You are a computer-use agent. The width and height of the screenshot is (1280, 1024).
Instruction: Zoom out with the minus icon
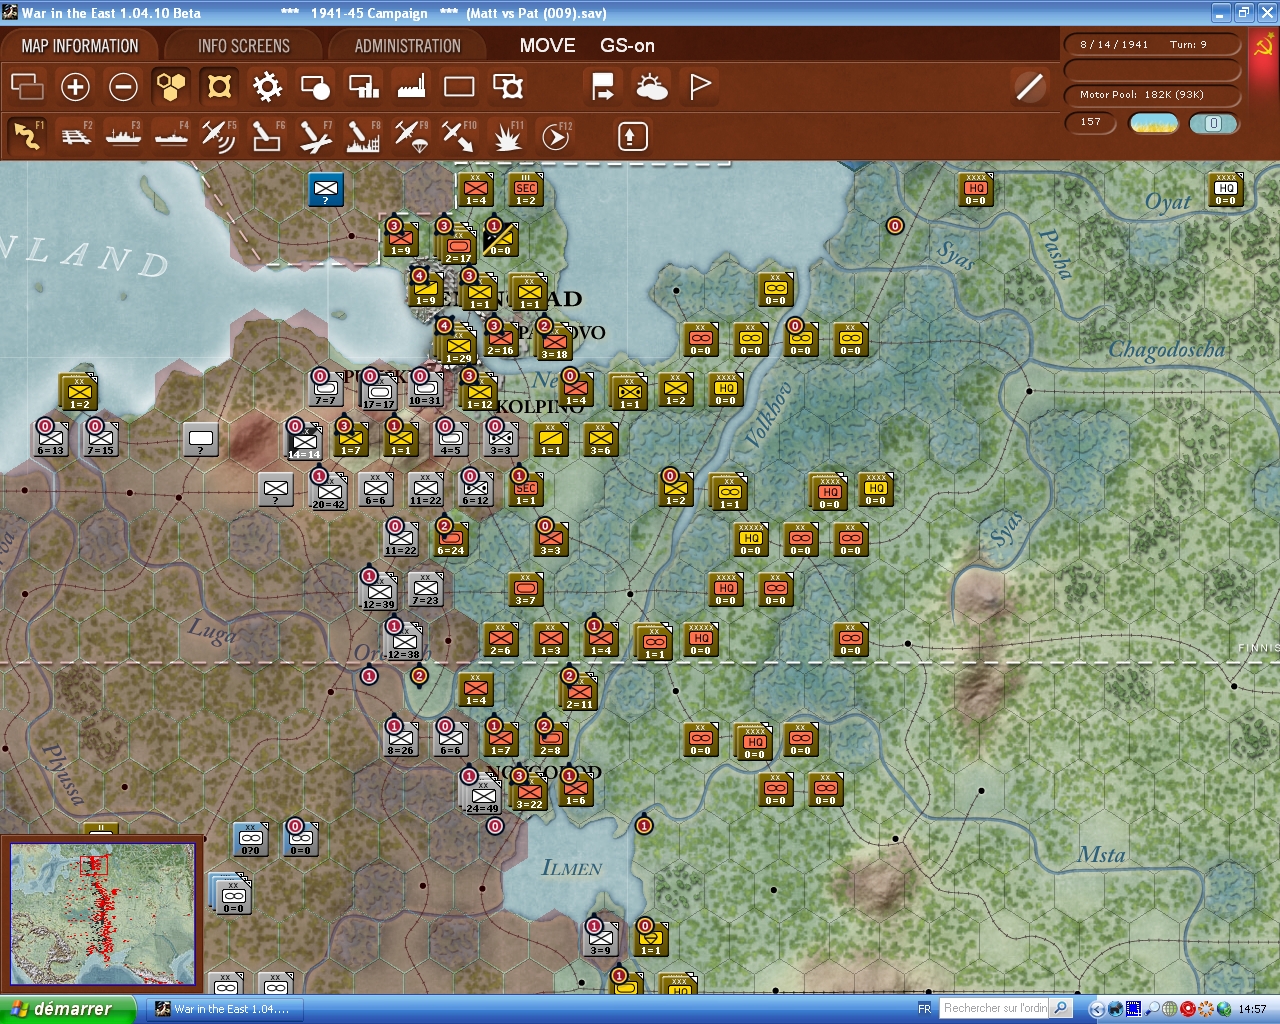pos(123,87)
